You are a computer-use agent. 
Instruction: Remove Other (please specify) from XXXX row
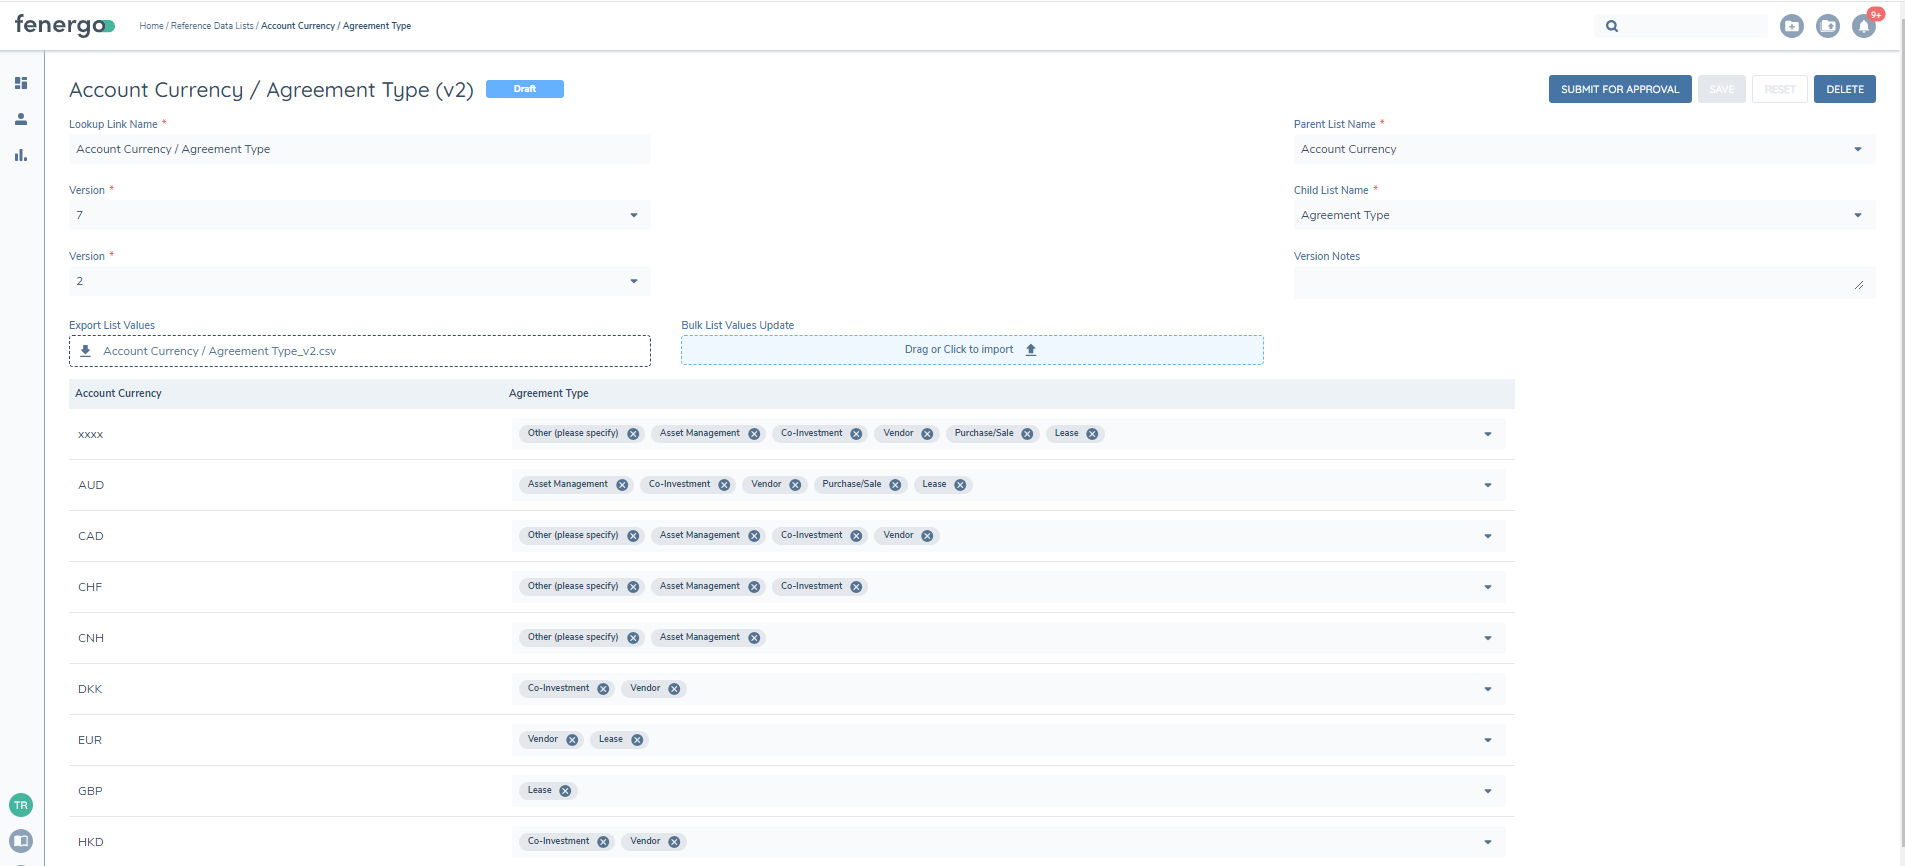(x=633, y=434)
